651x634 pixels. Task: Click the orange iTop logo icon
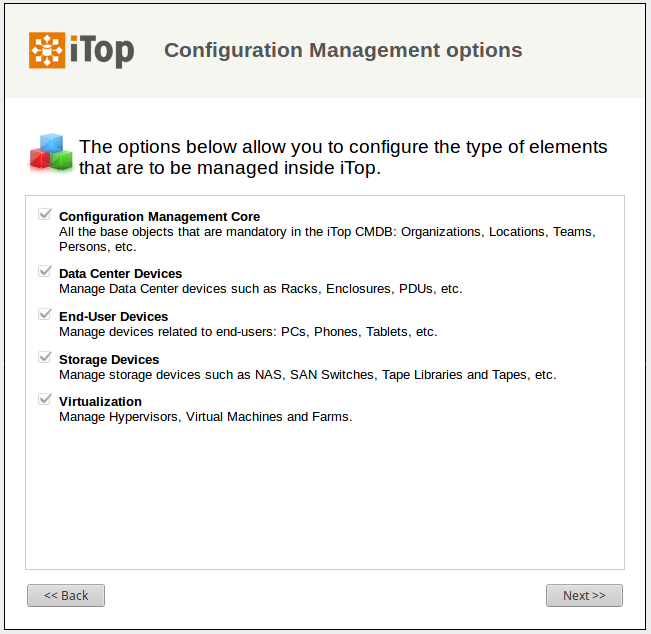(48, 50)
